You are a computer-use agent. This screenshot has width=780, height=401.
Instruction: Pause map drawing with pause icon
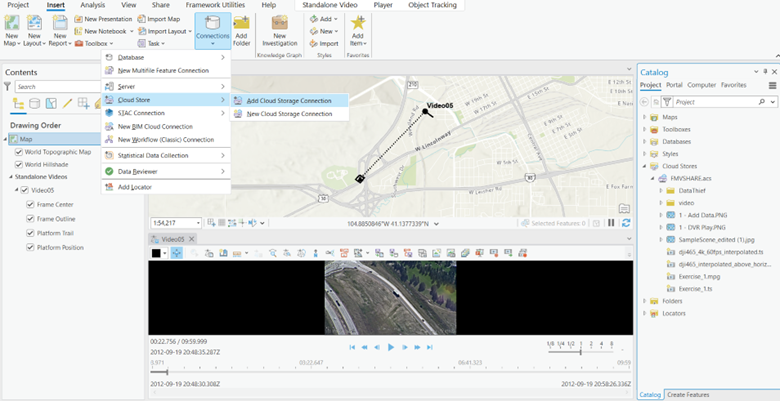[x=610, y=222]
